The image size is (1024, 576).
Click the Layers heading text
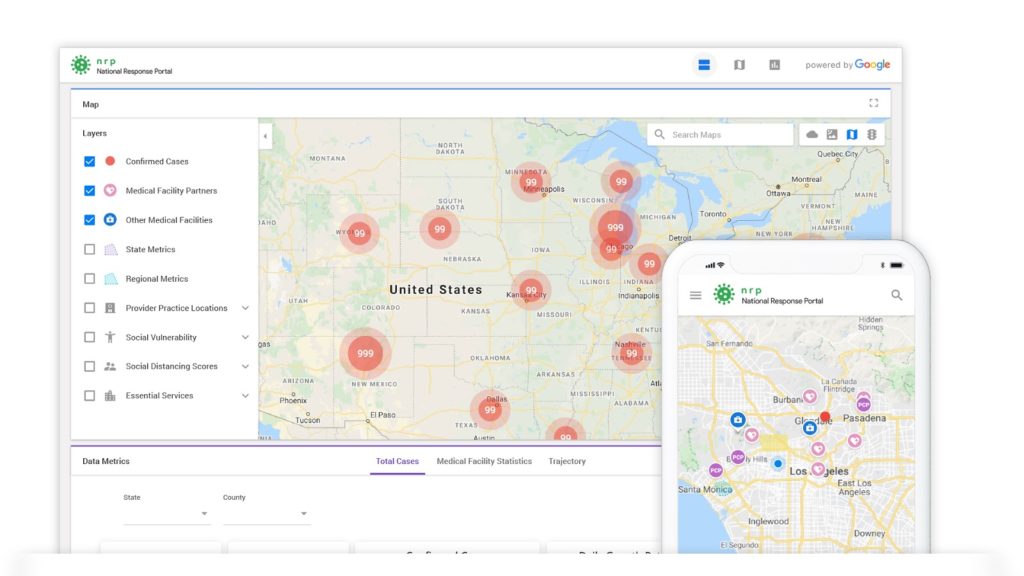pos(95,133)
